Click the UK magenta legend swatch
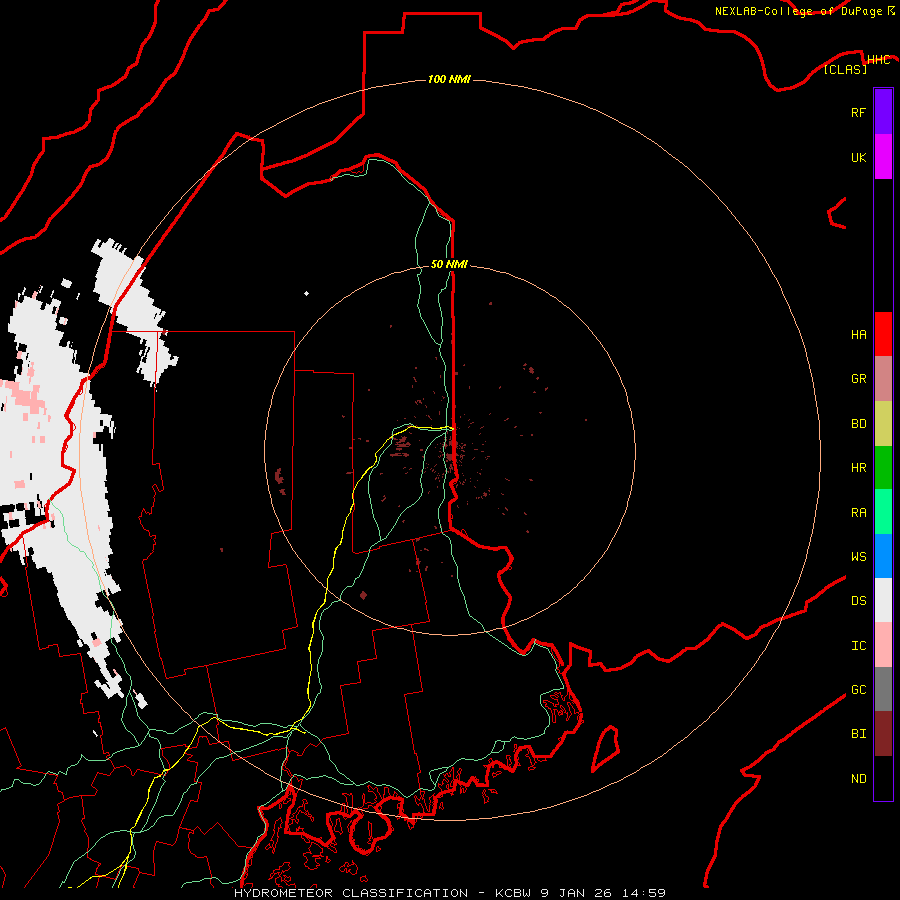 [x=883, y=157]
